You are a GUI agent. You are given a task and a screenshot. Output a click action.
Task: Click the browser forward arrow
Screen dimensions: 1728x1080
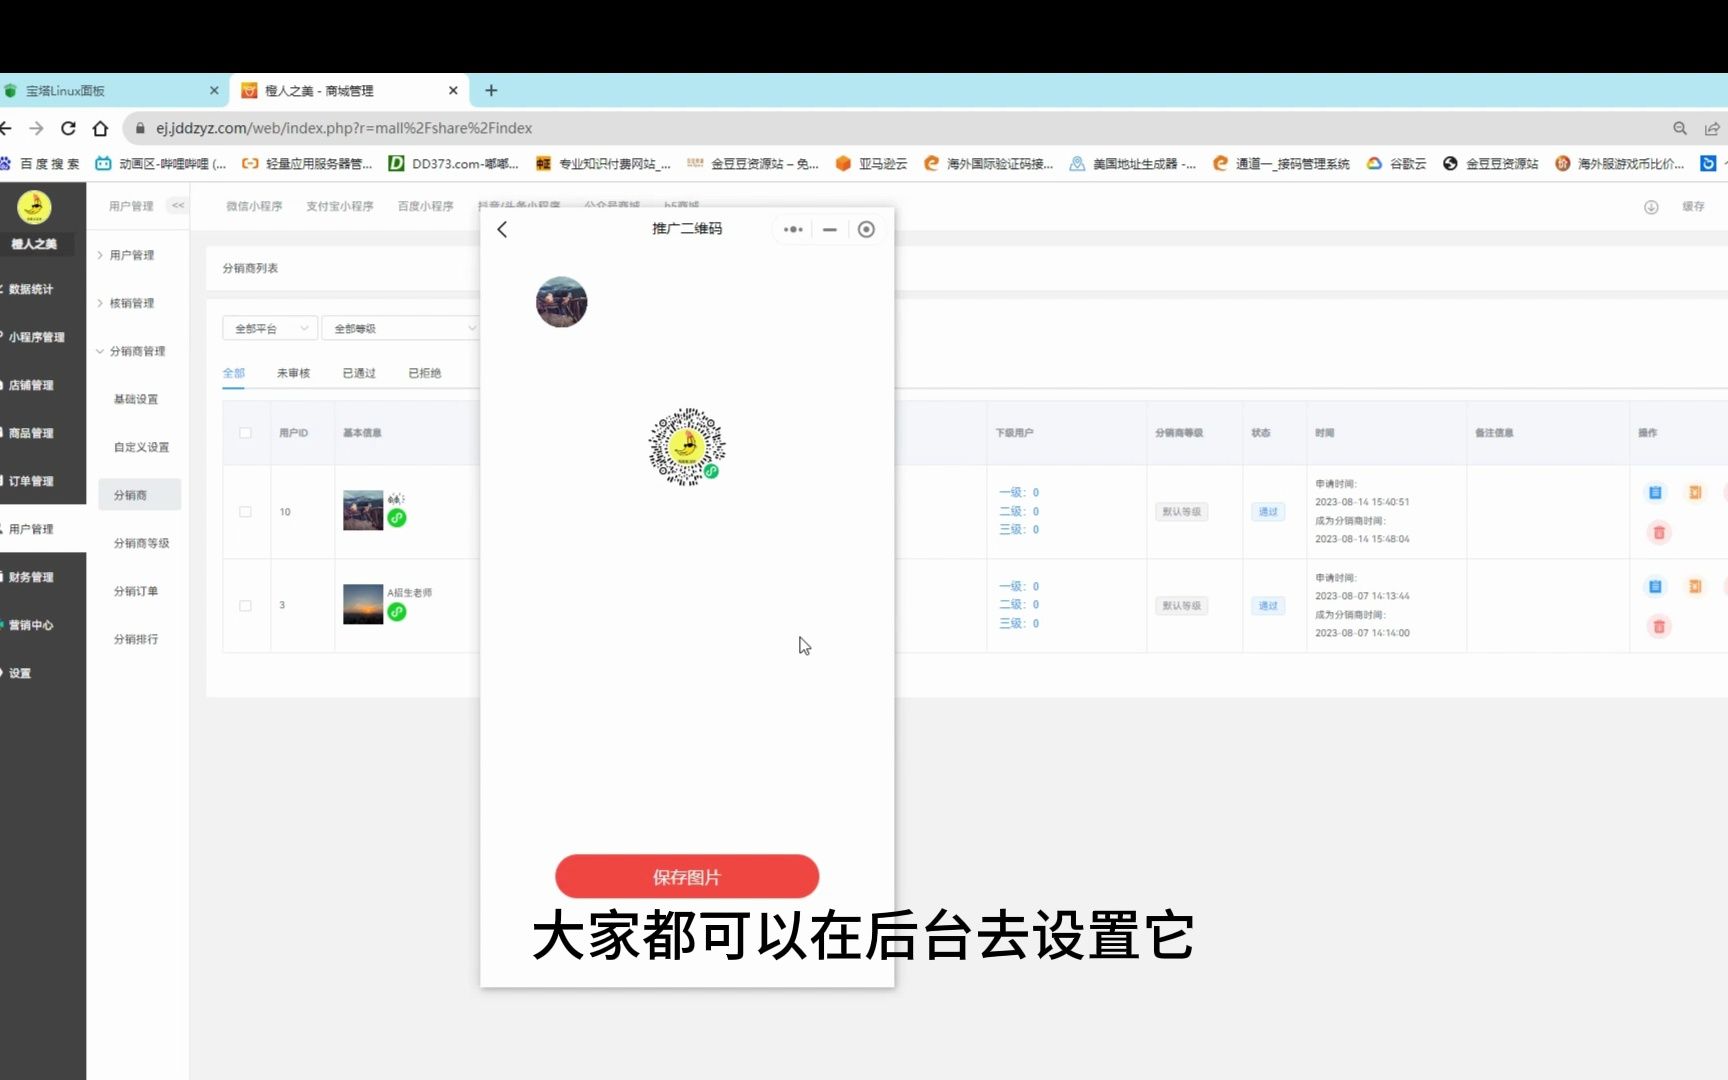pyautogui.click(x=36, y=128)
